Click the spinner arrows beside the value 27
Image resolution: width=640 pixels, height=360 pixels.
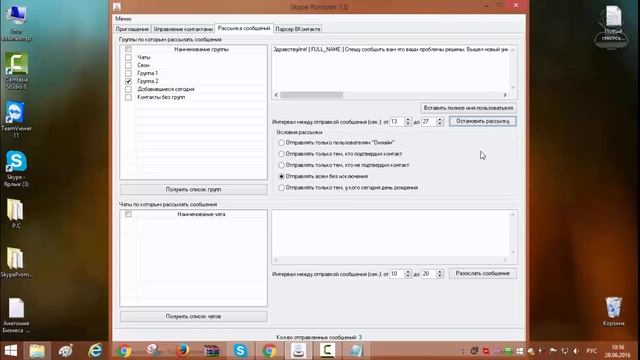(440, 122)
